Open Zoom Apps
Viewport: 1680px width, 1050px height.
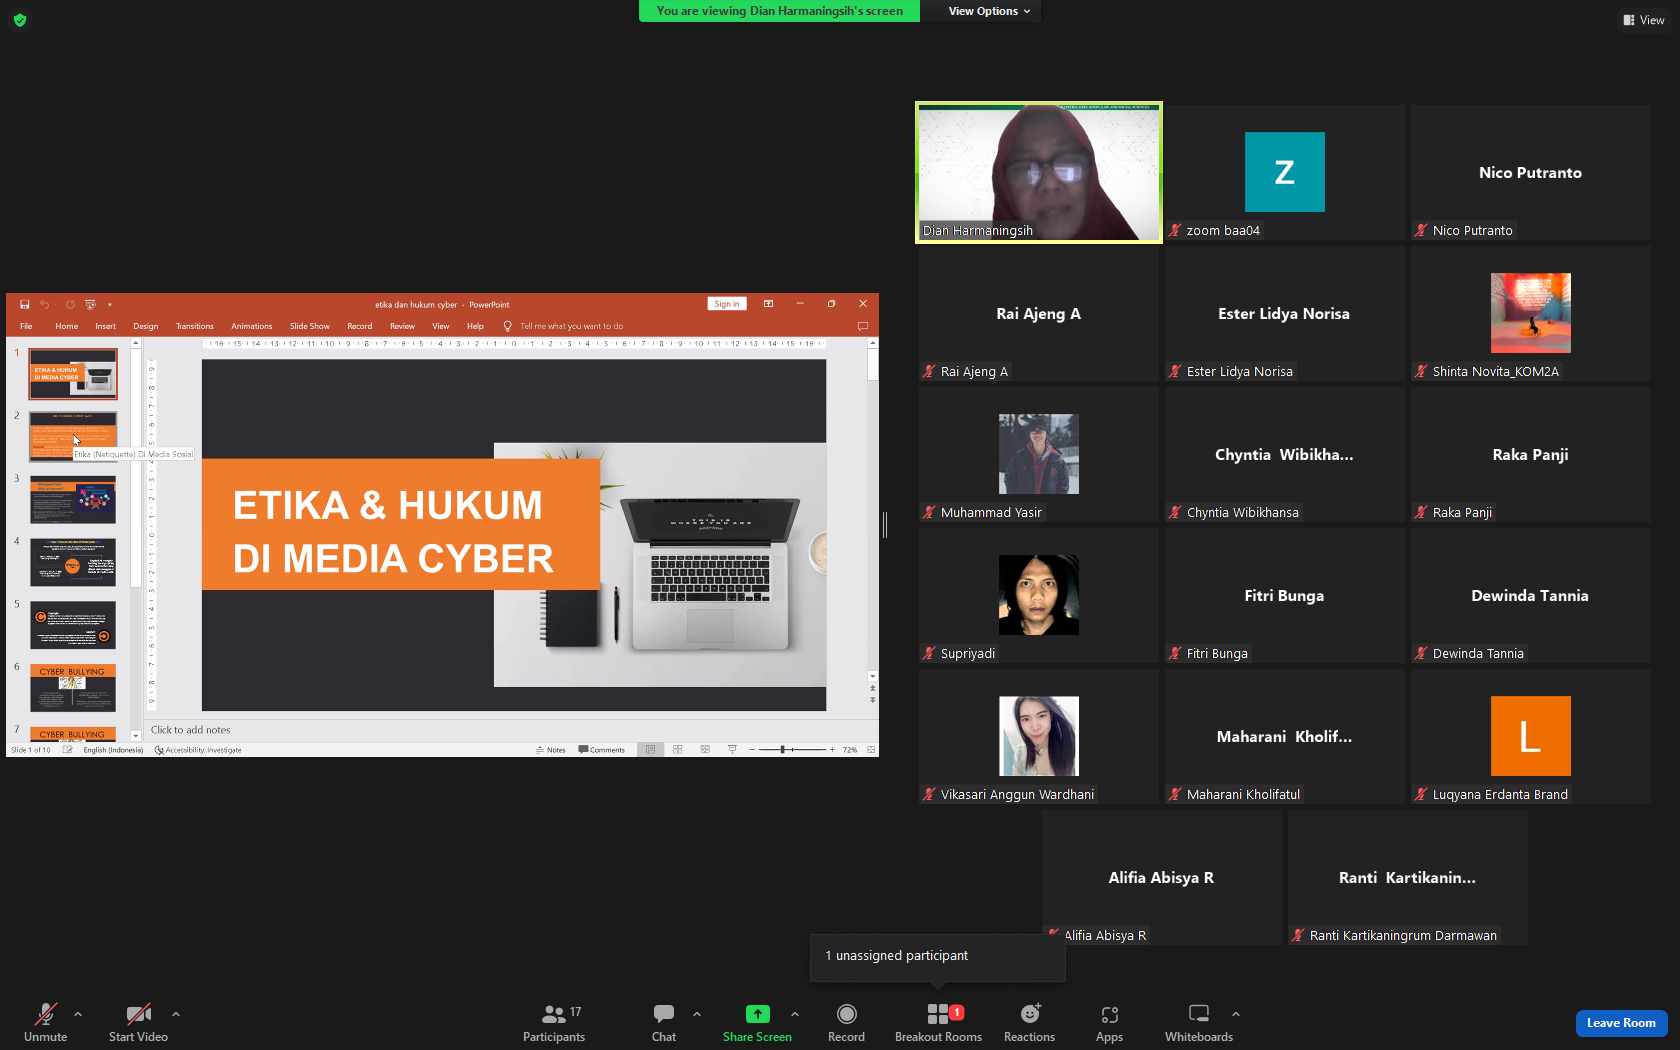[x=1109, y=1022]
